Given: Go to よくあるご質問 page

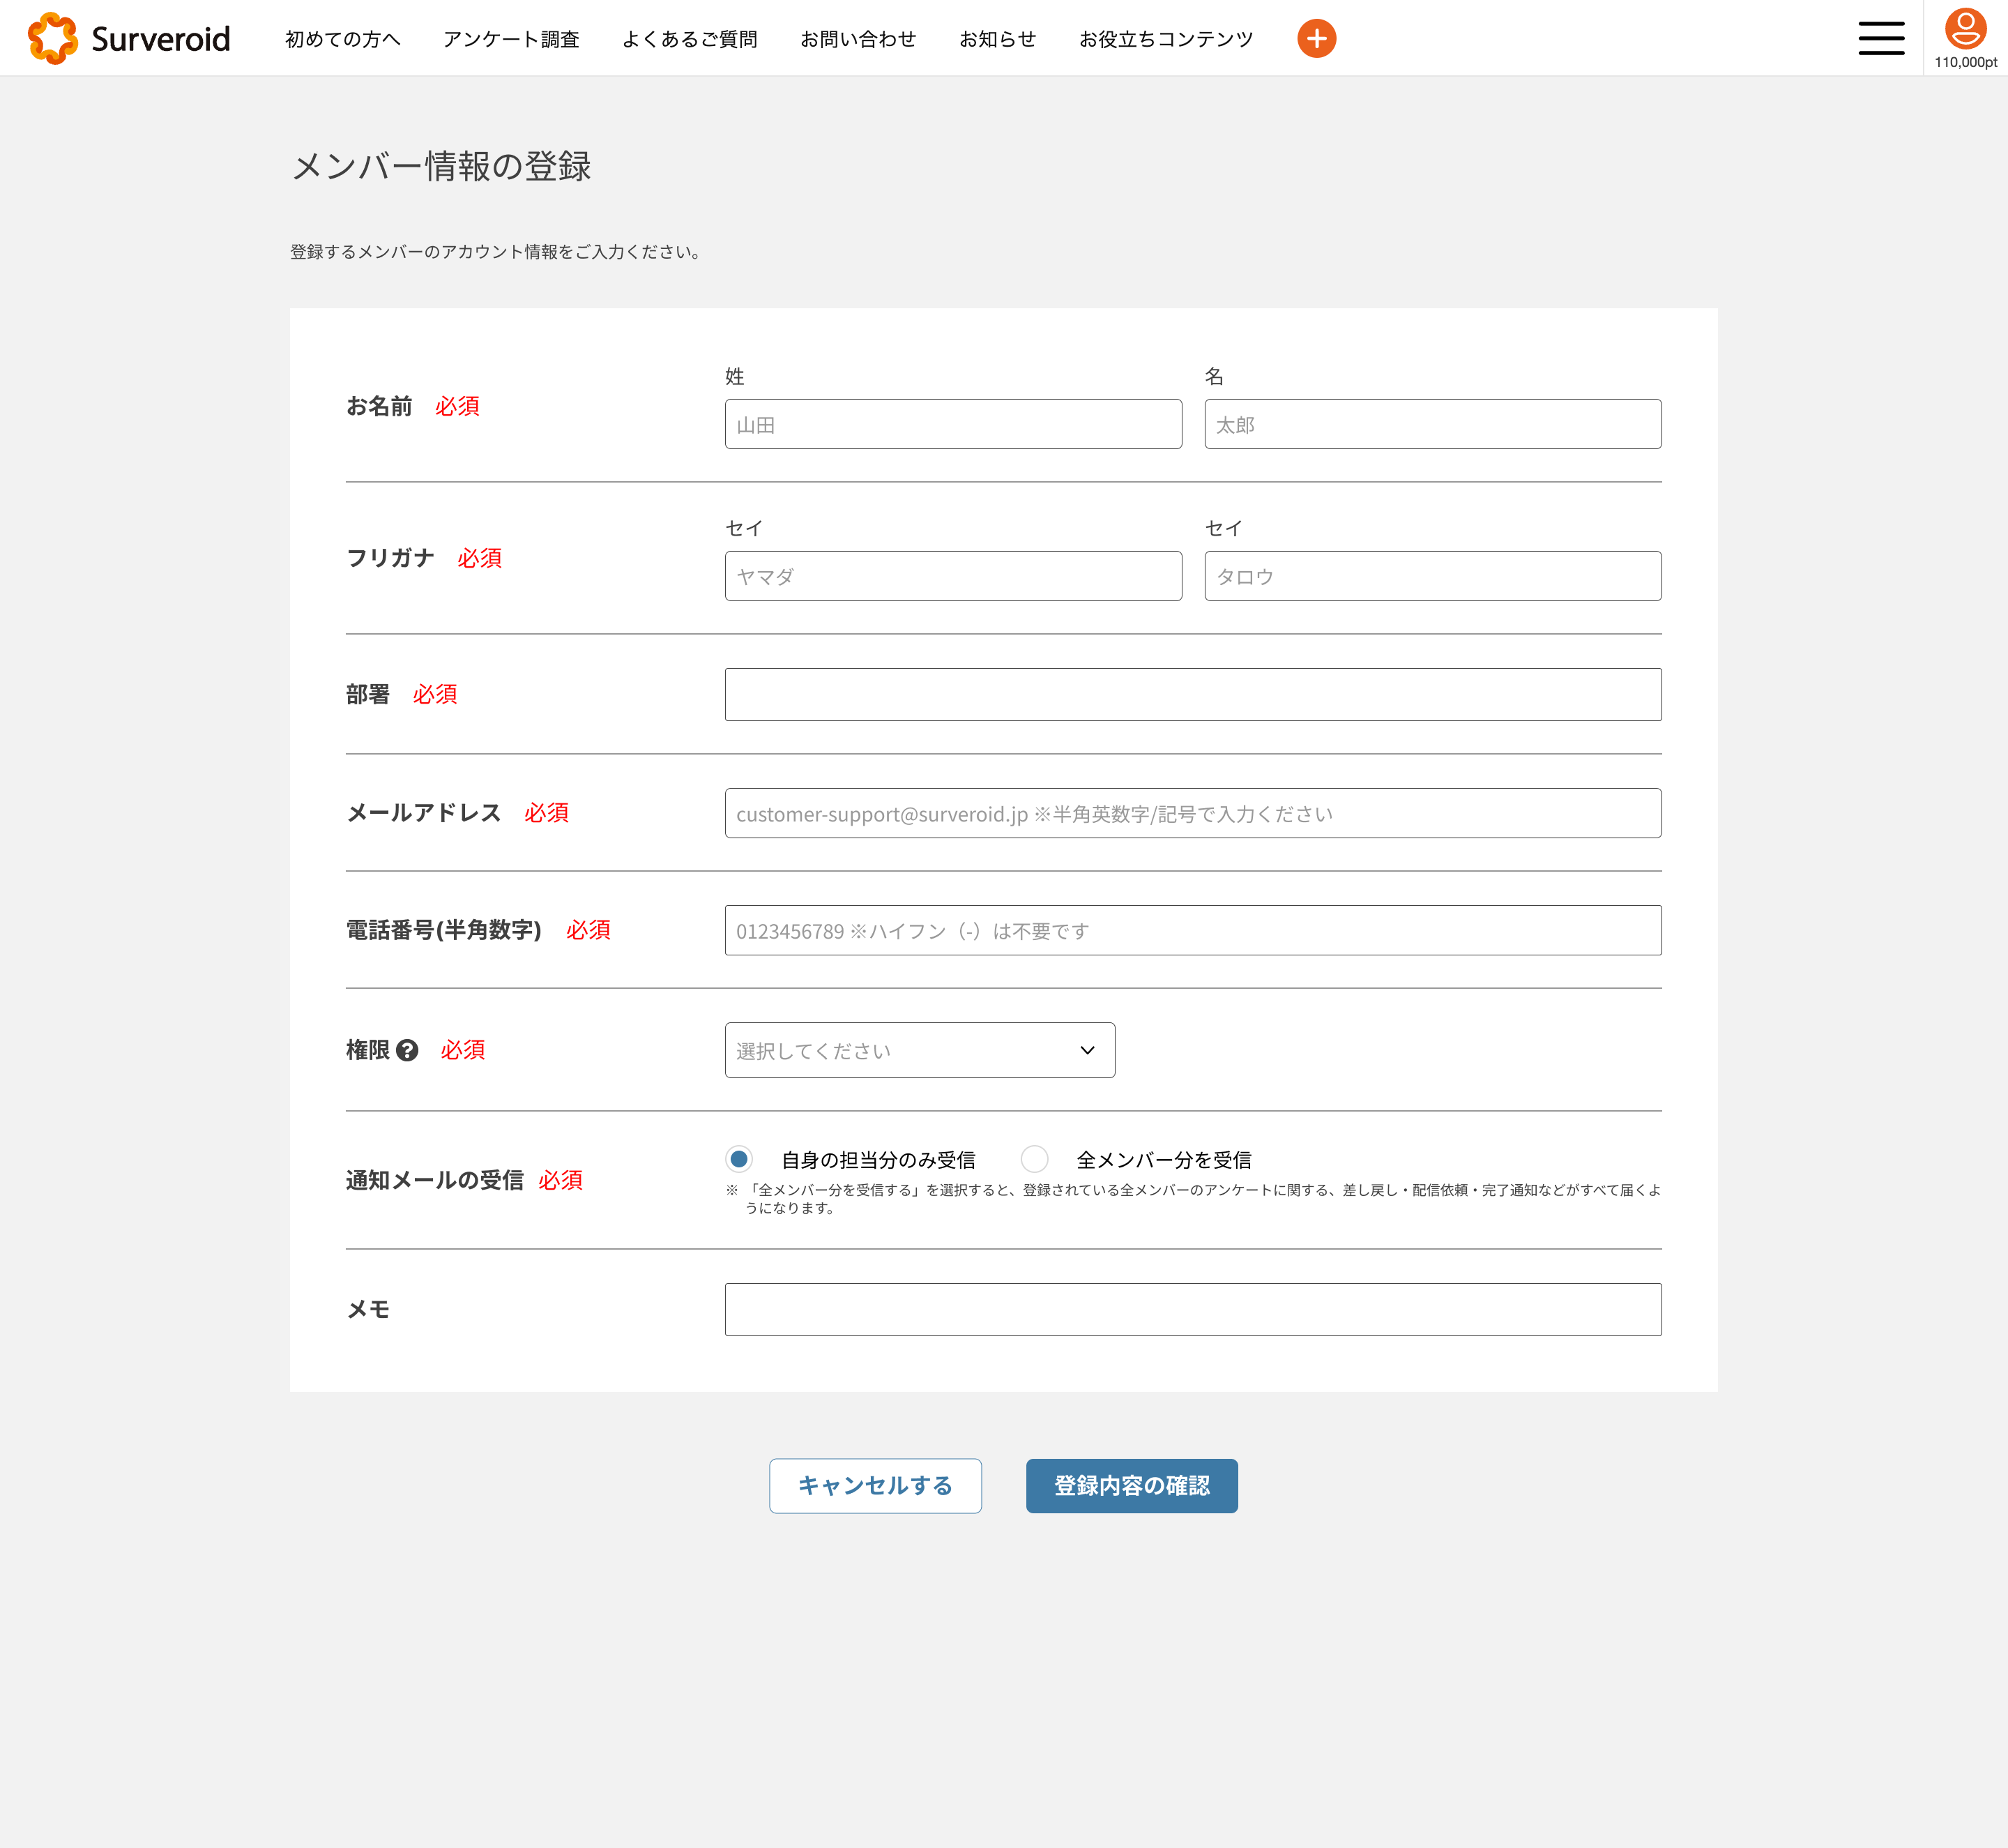Looking at the screenshot, I should [689, 39].
